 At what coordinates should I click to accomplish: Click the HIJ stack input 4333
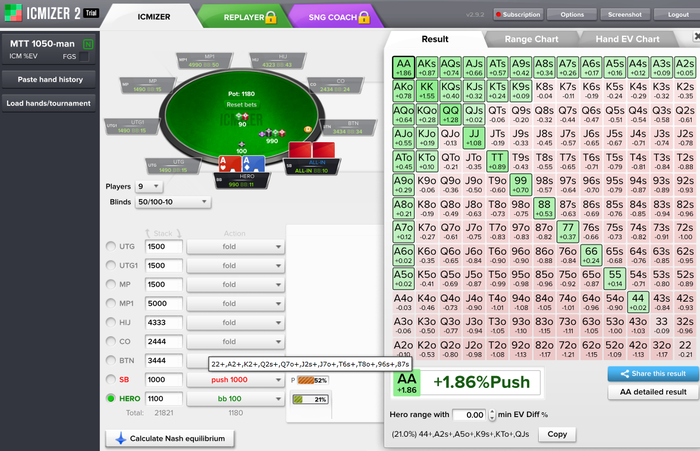pyautogui.click(x=164, y=322)
